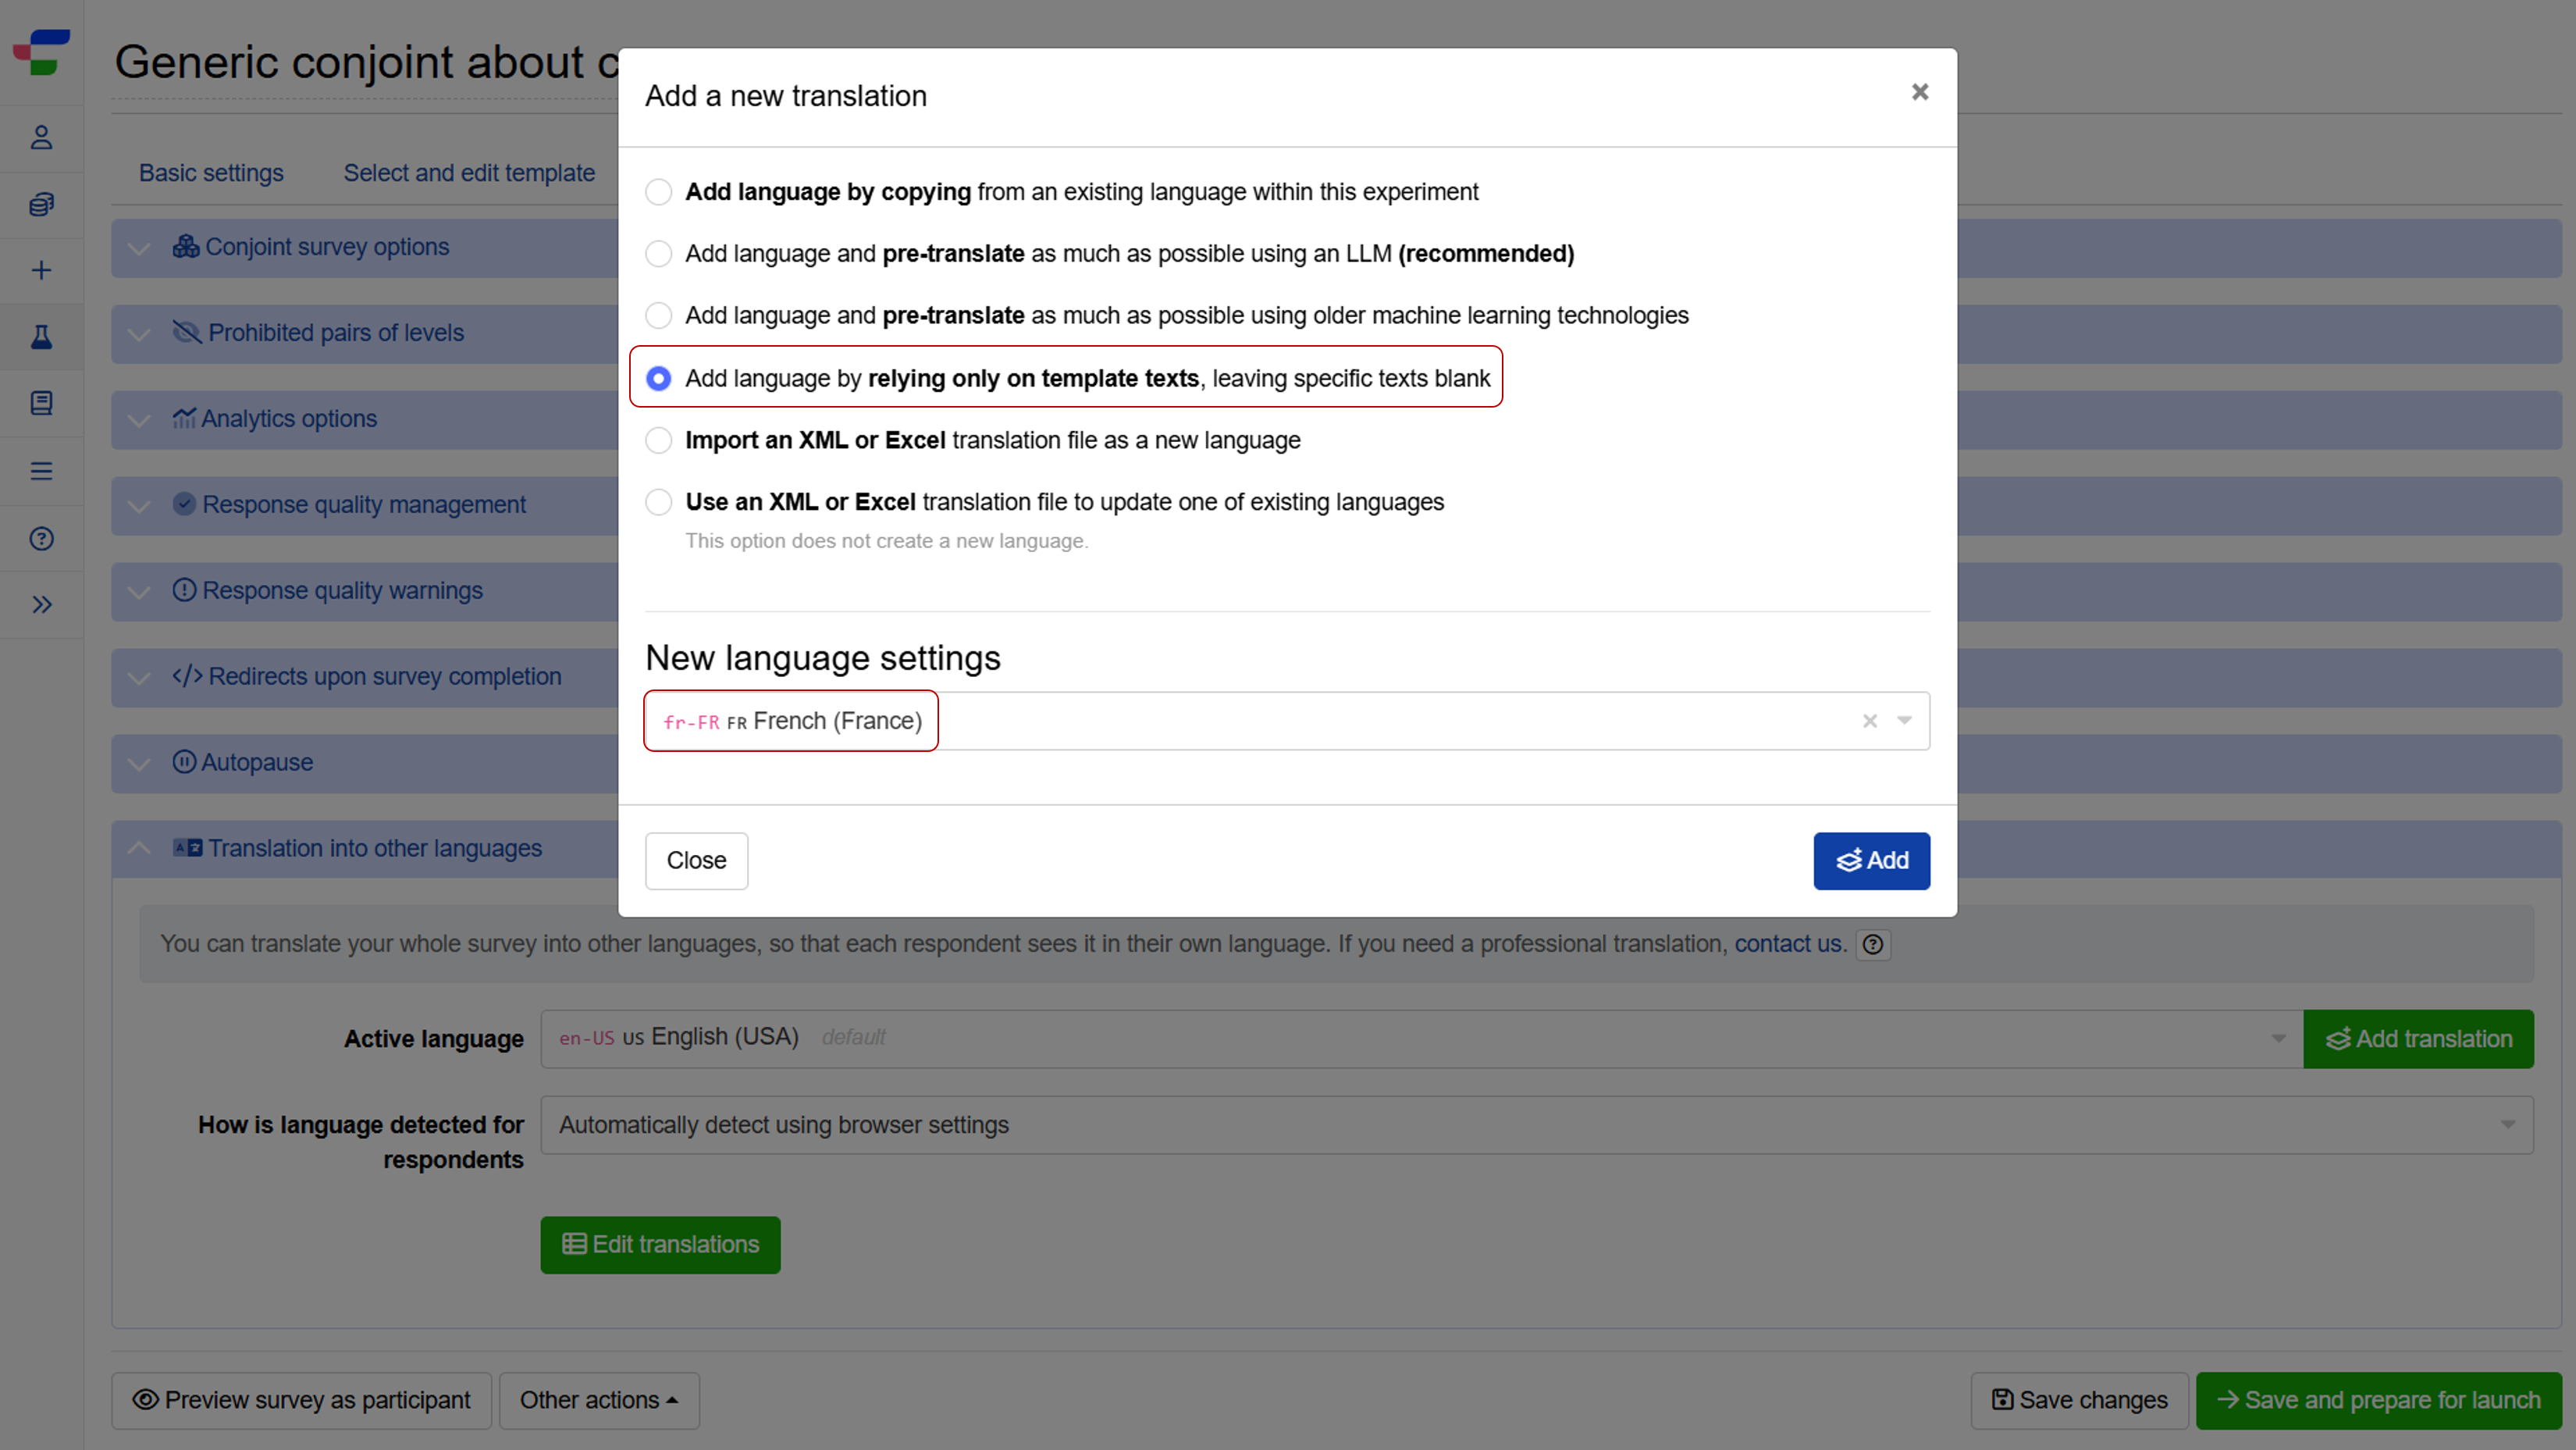This screenshot has width=2576, height=1450.
Task: Clear French (France) selection with x icon
Action: [1869, 721]
